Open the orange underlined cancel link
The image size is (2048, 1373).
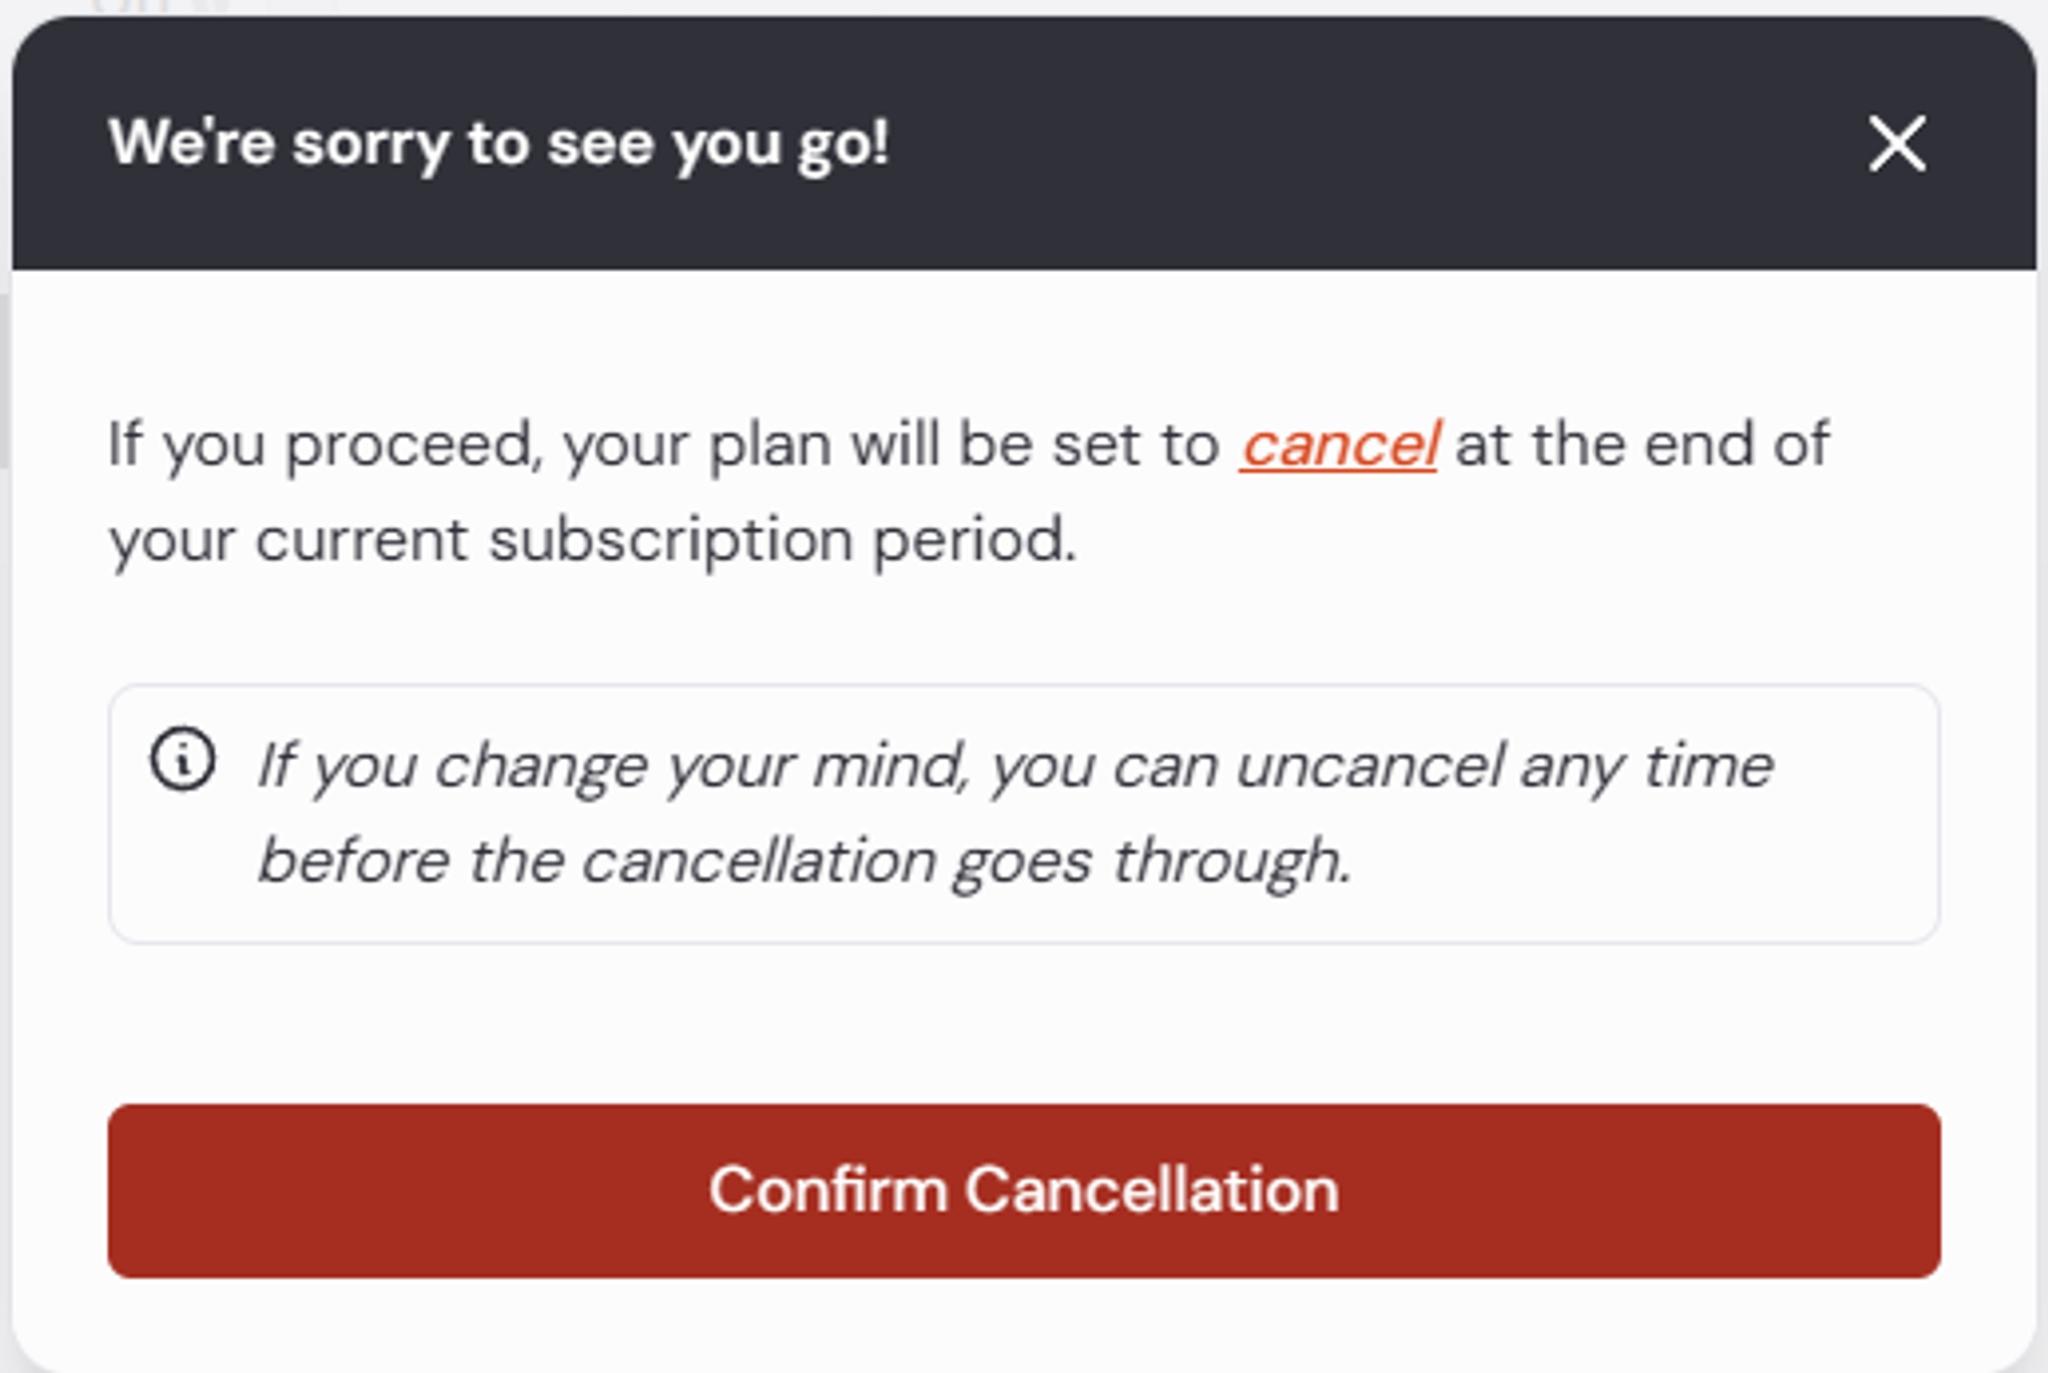[x=1339, y=445]
